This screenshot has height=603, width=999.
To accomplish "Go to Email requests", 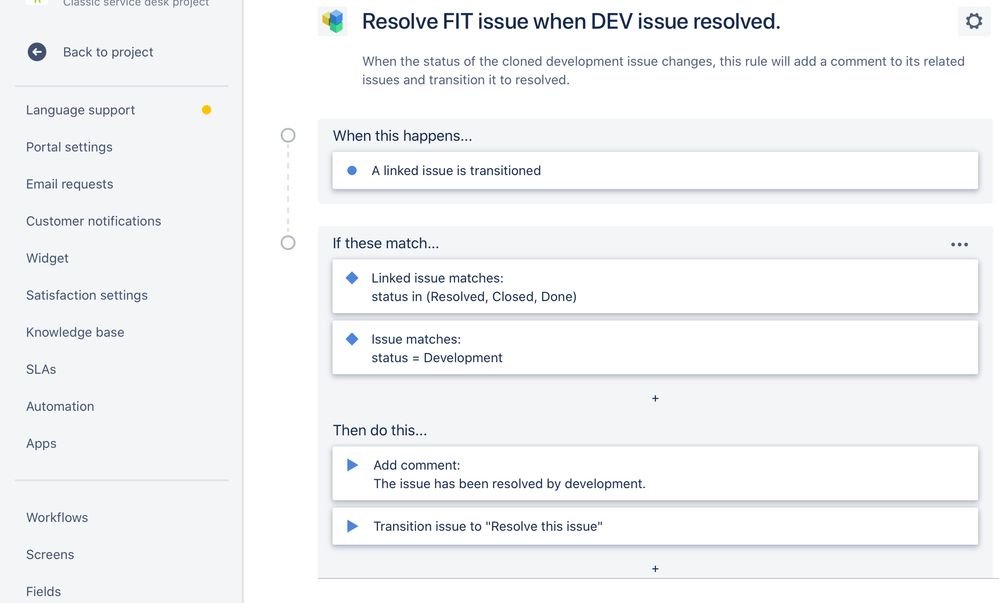I will click(69, 184).
